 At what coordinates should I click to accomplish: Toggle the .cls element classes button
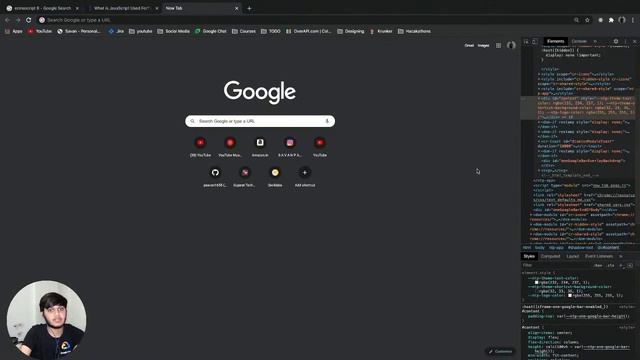point(611,266)
